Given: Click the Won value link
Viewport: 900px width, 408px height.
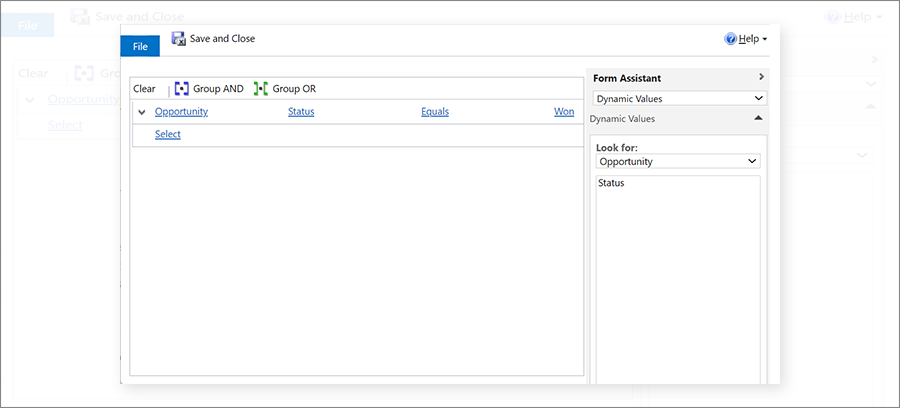Looking at the screenshot, I should click(x=564, y=111).
